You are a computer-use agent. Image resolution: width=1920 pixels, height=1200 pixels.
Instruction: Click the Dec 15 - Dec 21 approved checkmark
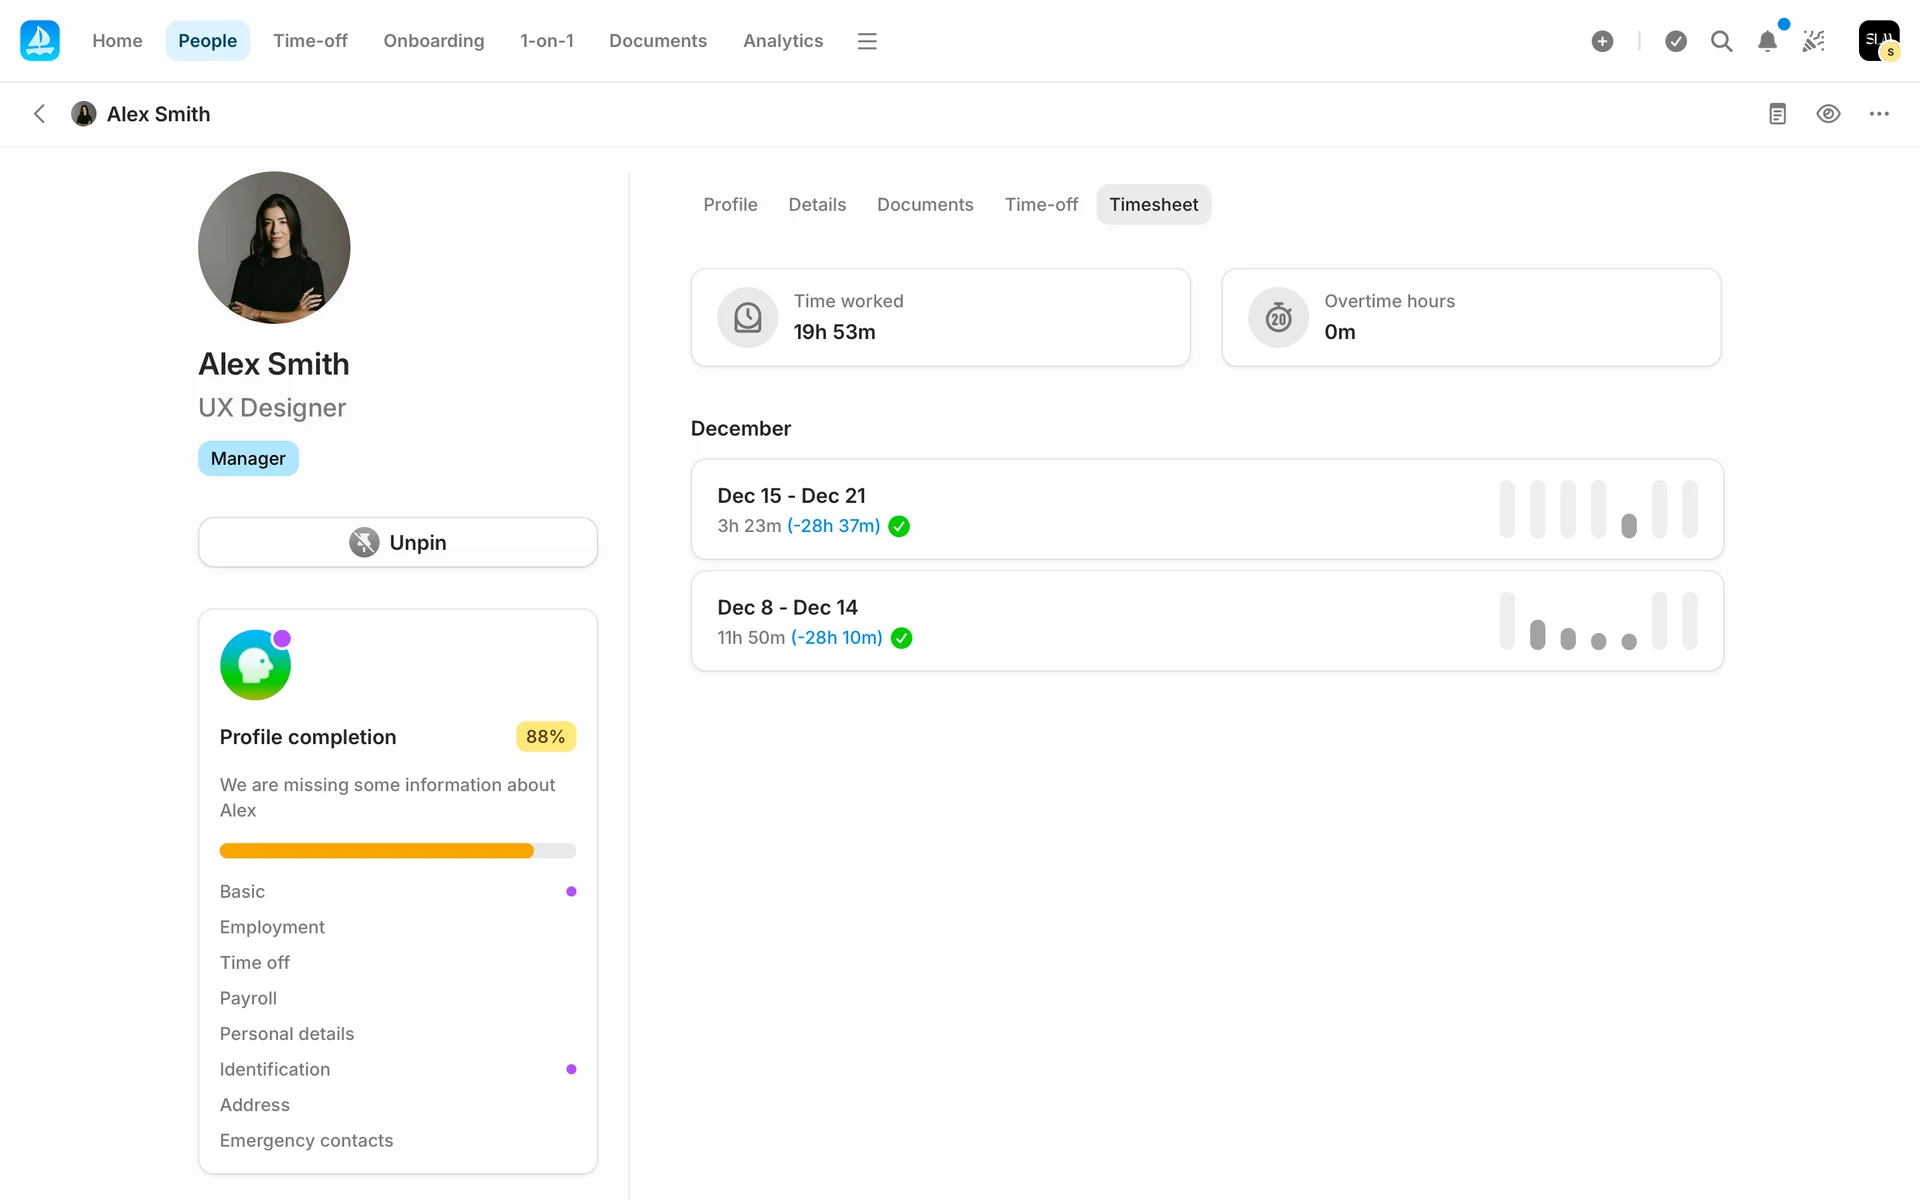point(899,526)
